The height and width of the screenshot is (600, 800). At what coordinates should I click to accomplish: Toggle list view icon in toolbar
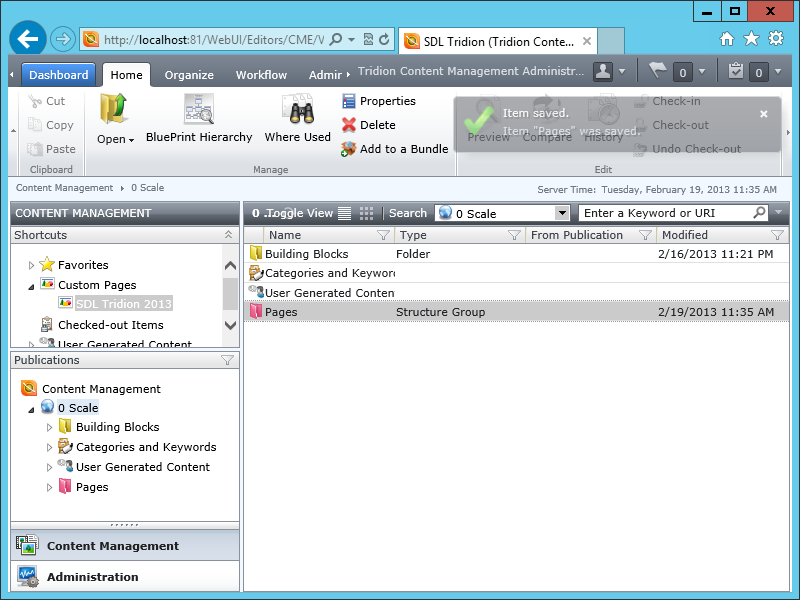(x=345, y=213)
